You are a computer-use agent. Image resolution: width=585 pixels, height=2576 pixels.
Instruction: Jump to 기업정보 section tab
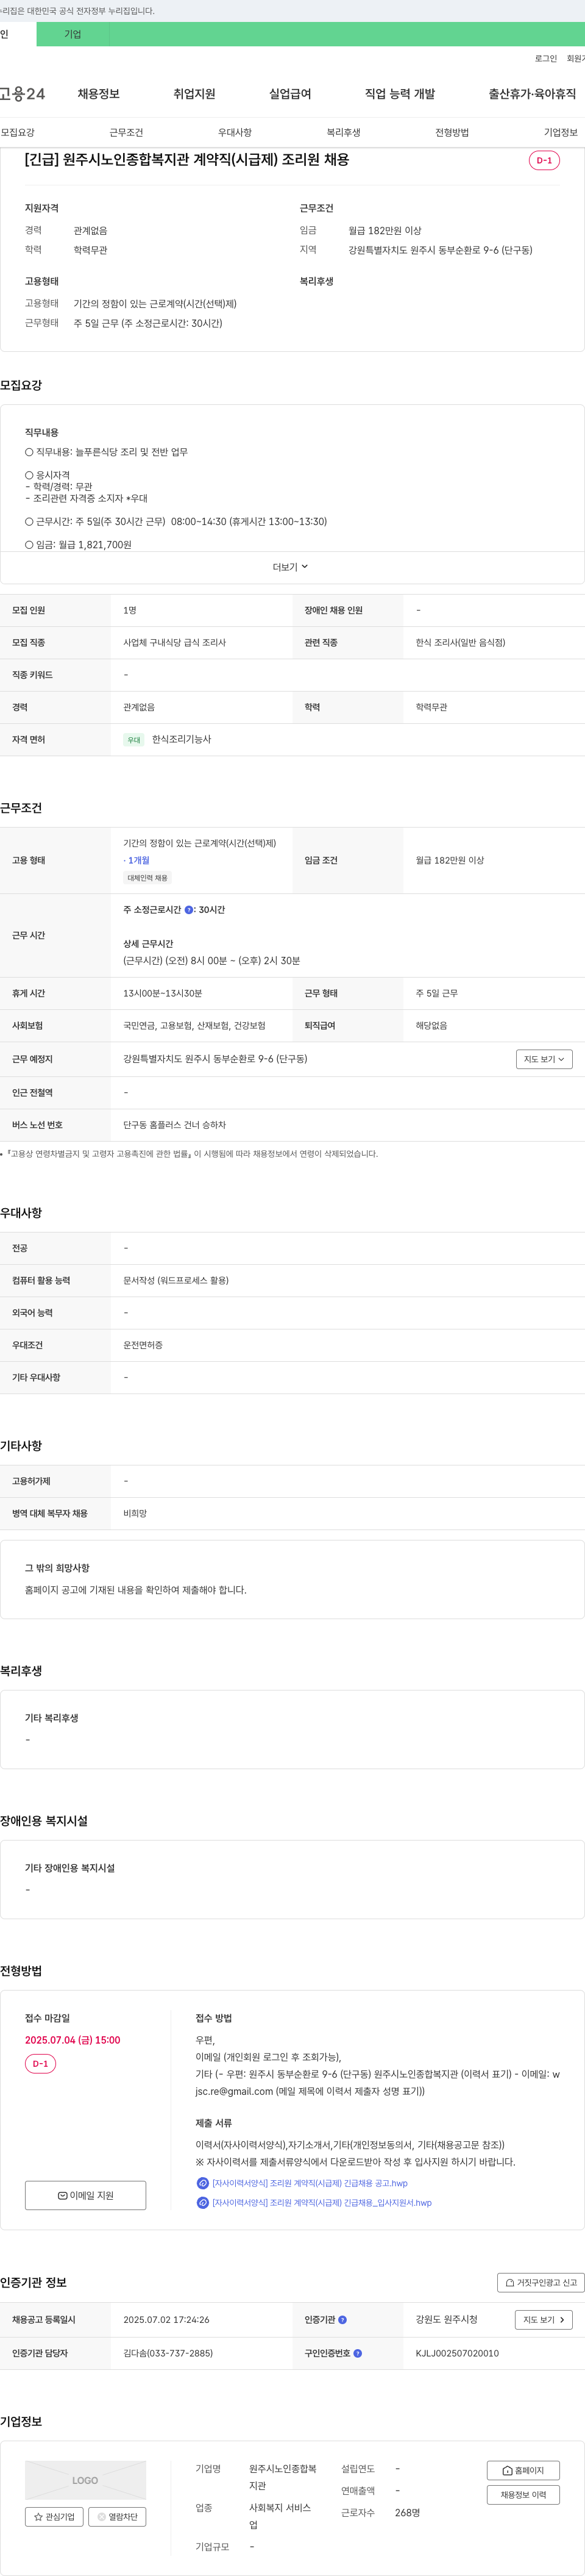(x=561, y=132)
